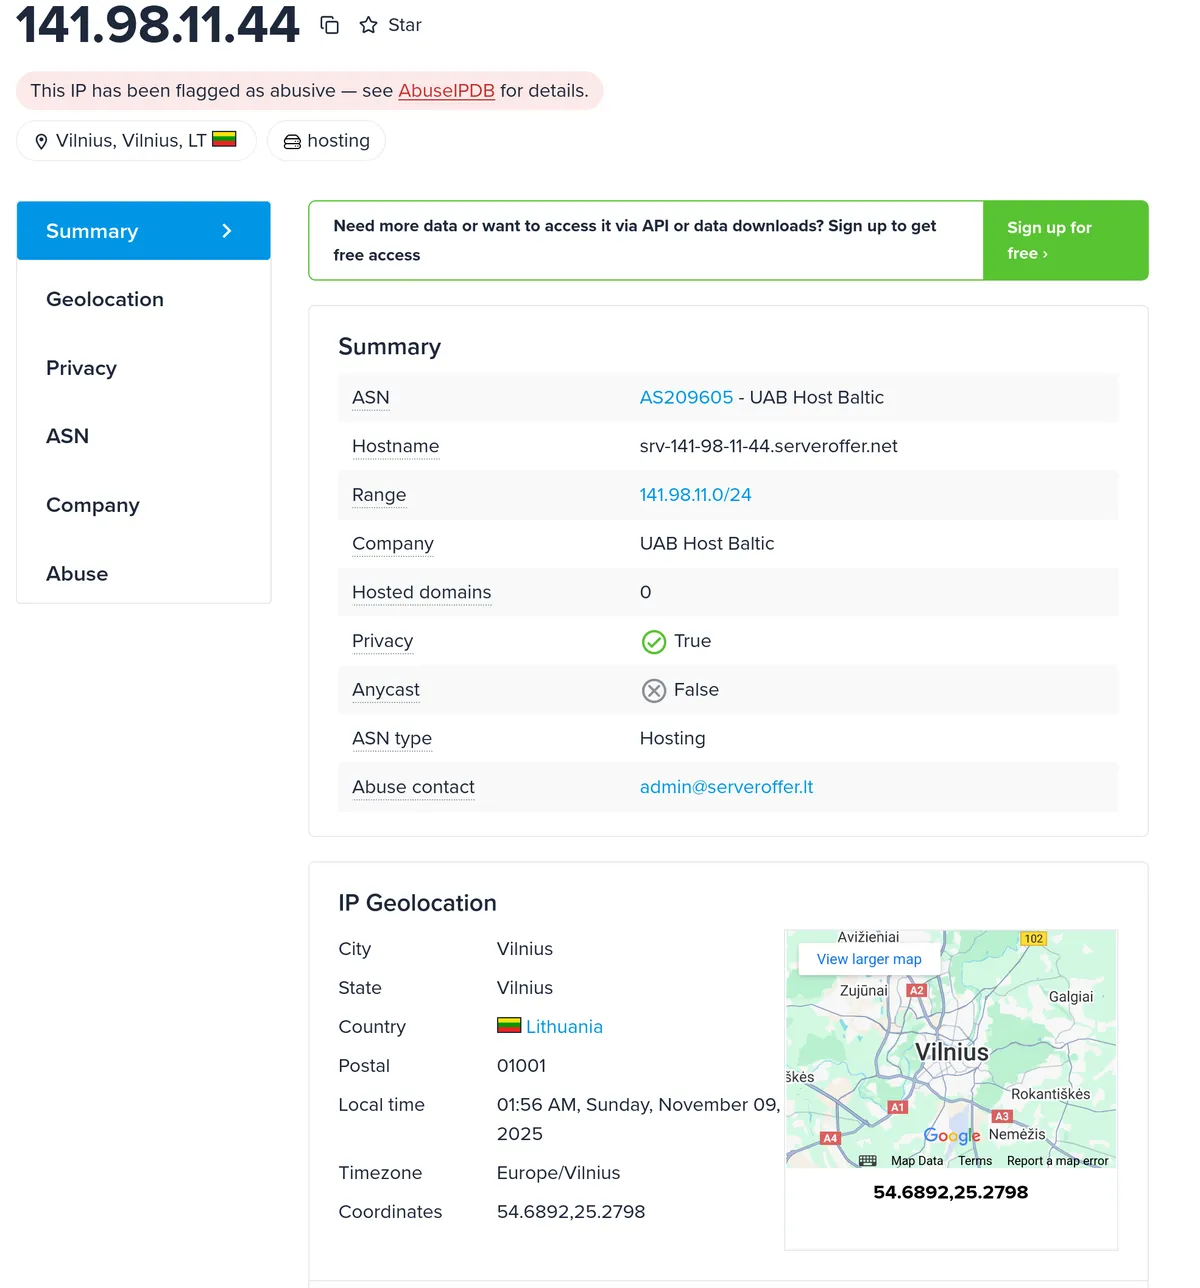Screen dimensions: 1200x1288
Task: Click the green checkmark next to Privacy True
Action: [x=654, y=641]
